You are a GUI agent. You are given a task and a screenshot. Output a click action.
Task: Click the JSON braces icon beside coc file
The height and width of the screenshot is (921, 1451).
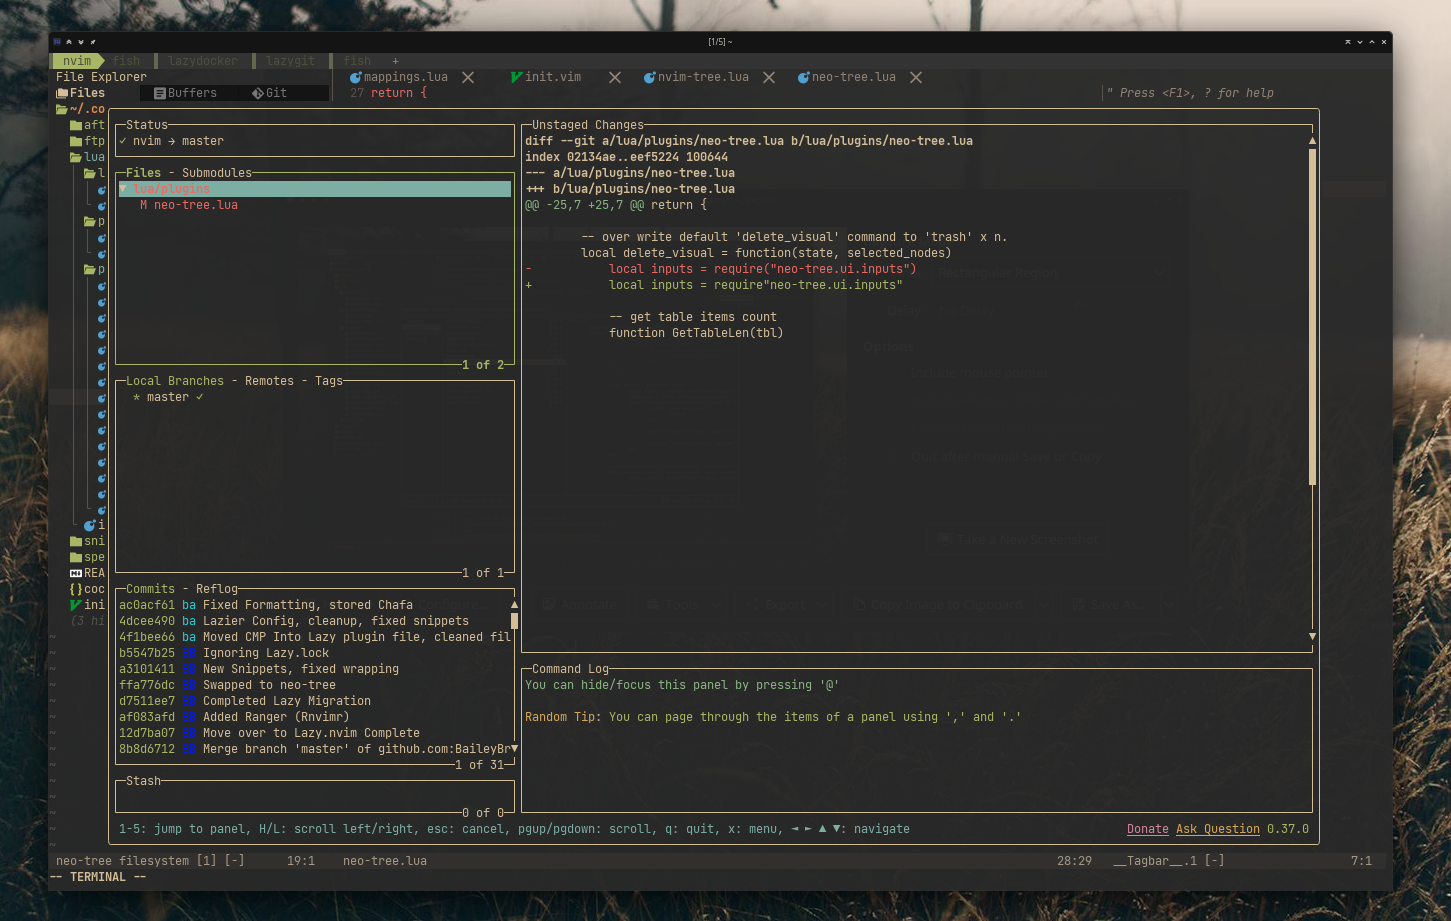tap(76, 589)
